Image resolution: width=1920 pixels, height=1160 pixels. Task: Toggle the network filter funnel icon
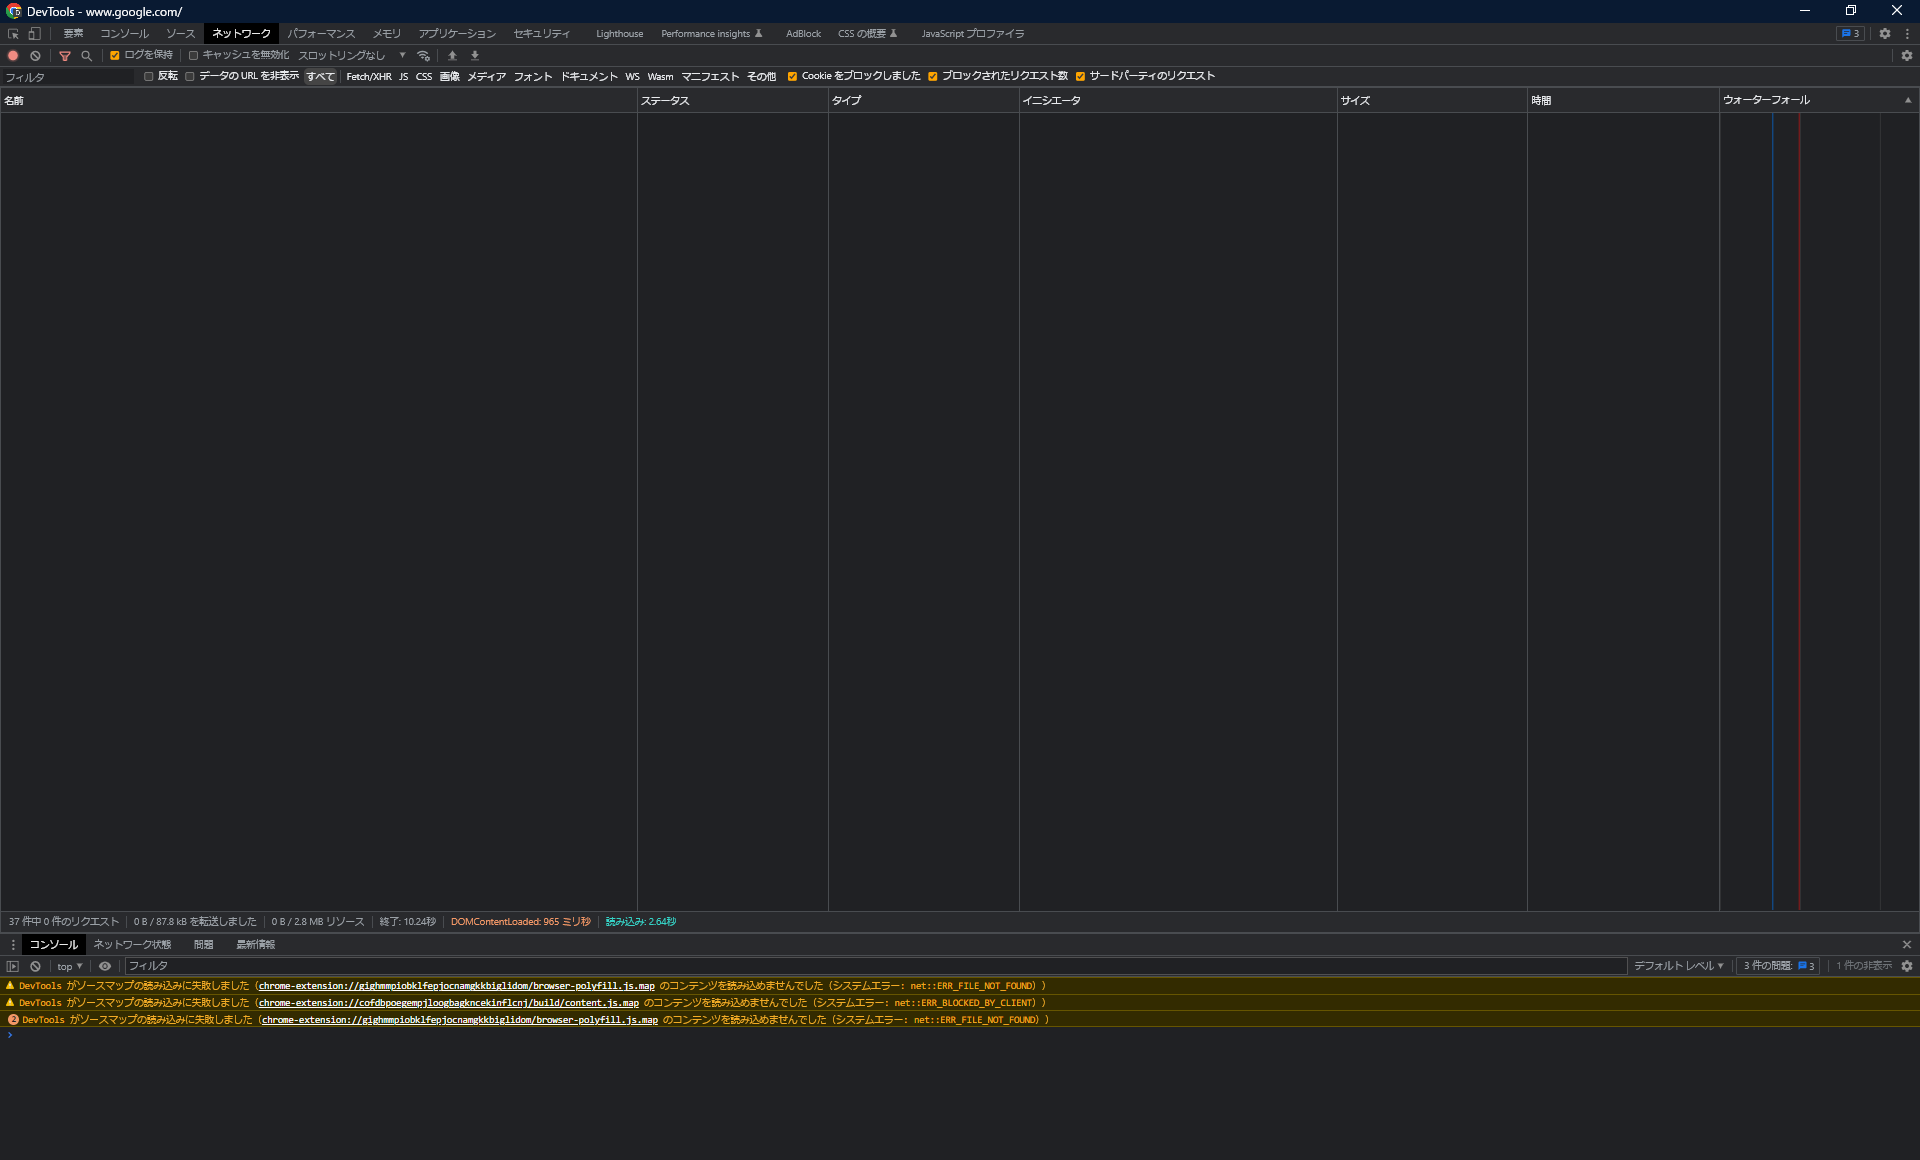tap(65, 56)
